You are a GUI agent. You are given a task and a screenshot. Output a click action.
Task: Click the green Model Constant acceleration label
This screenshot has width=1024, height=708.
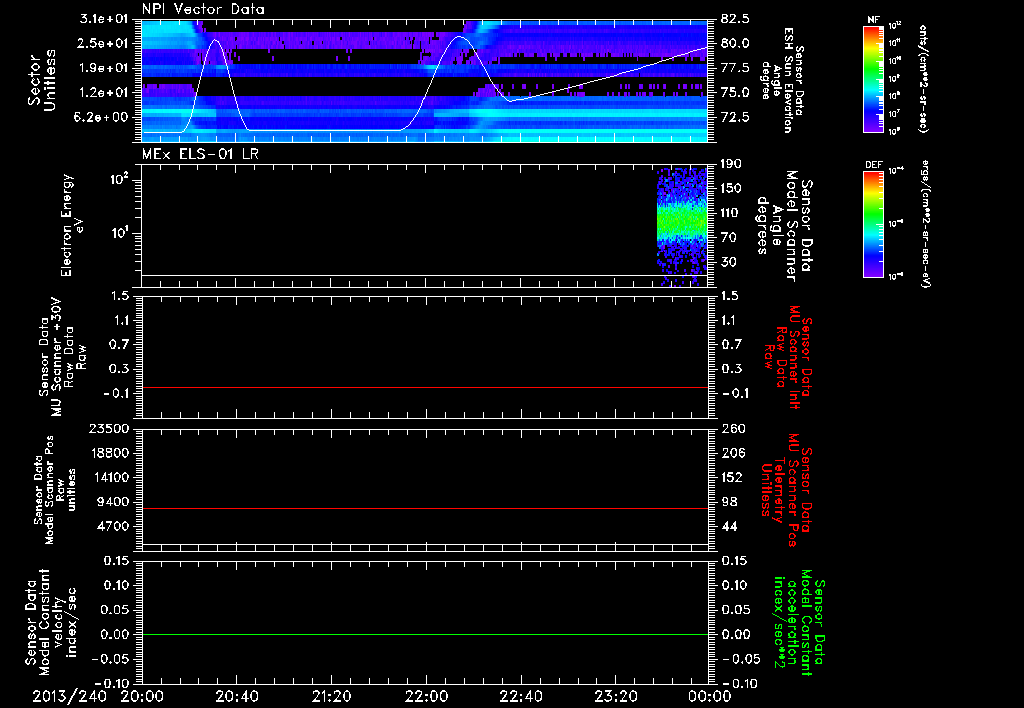[798, 623]
